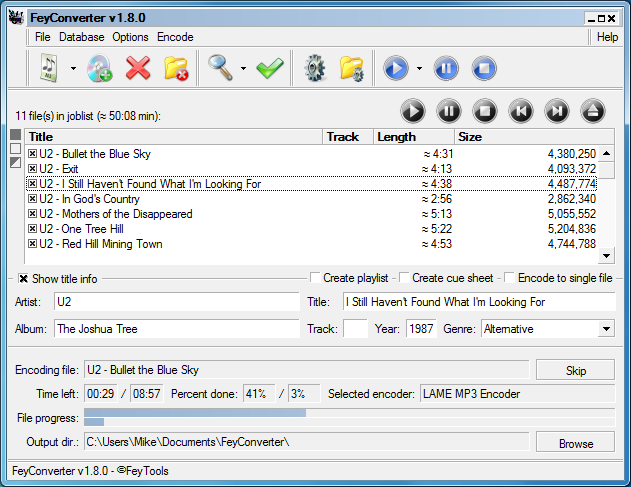
Task: Click the select none empty square icon
Action: point(15,149)
